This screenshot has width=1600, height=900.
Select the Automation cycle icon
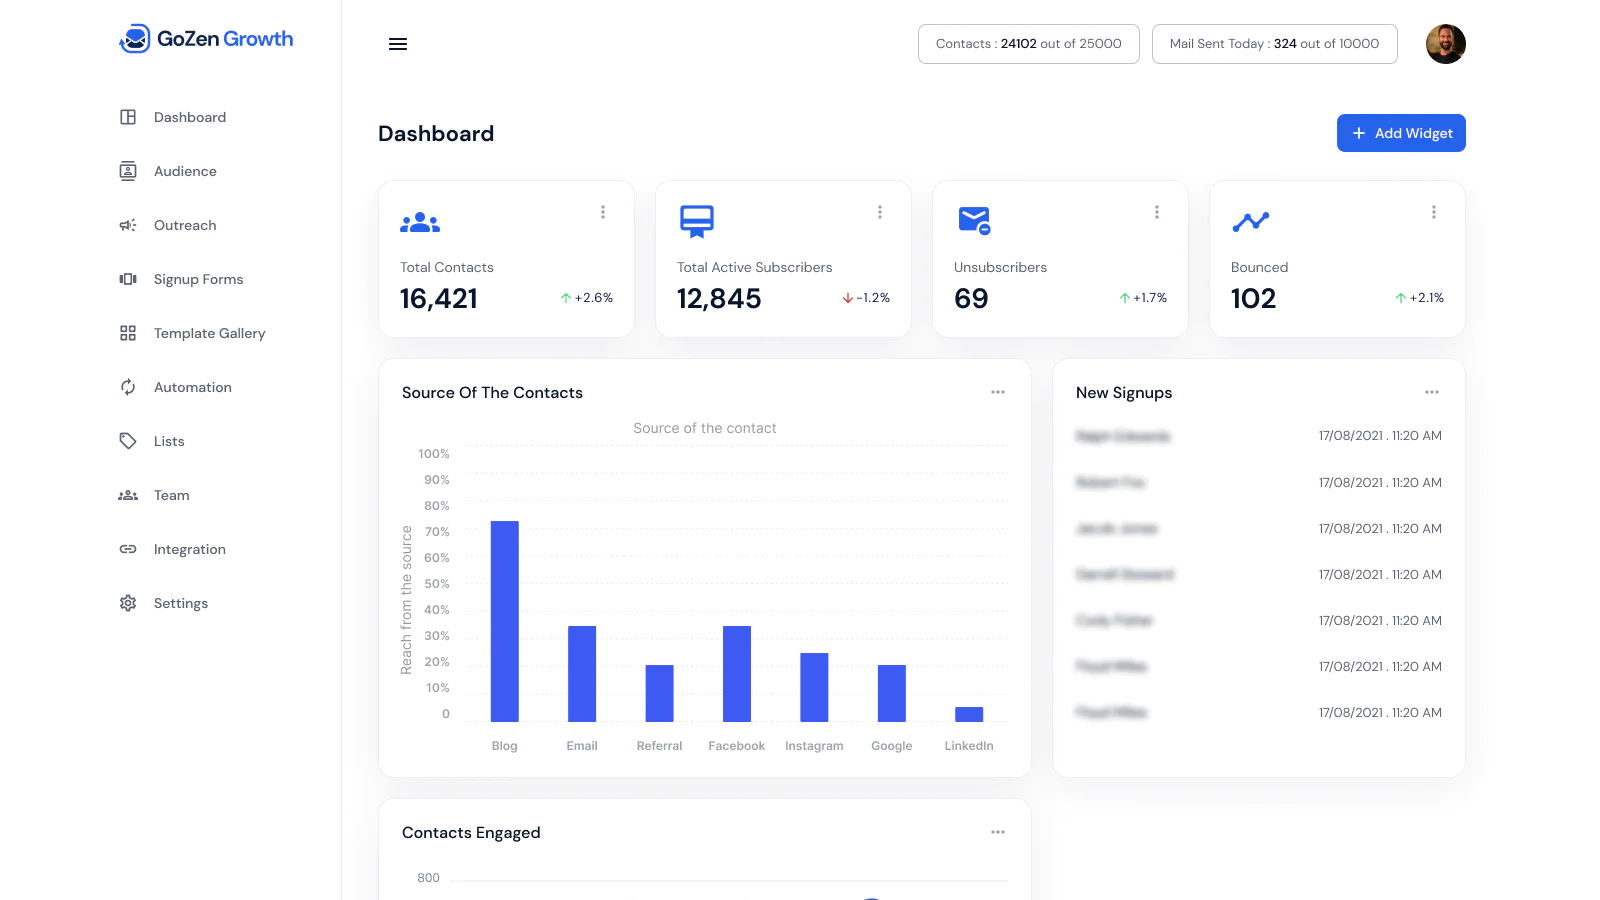[128, 387]
